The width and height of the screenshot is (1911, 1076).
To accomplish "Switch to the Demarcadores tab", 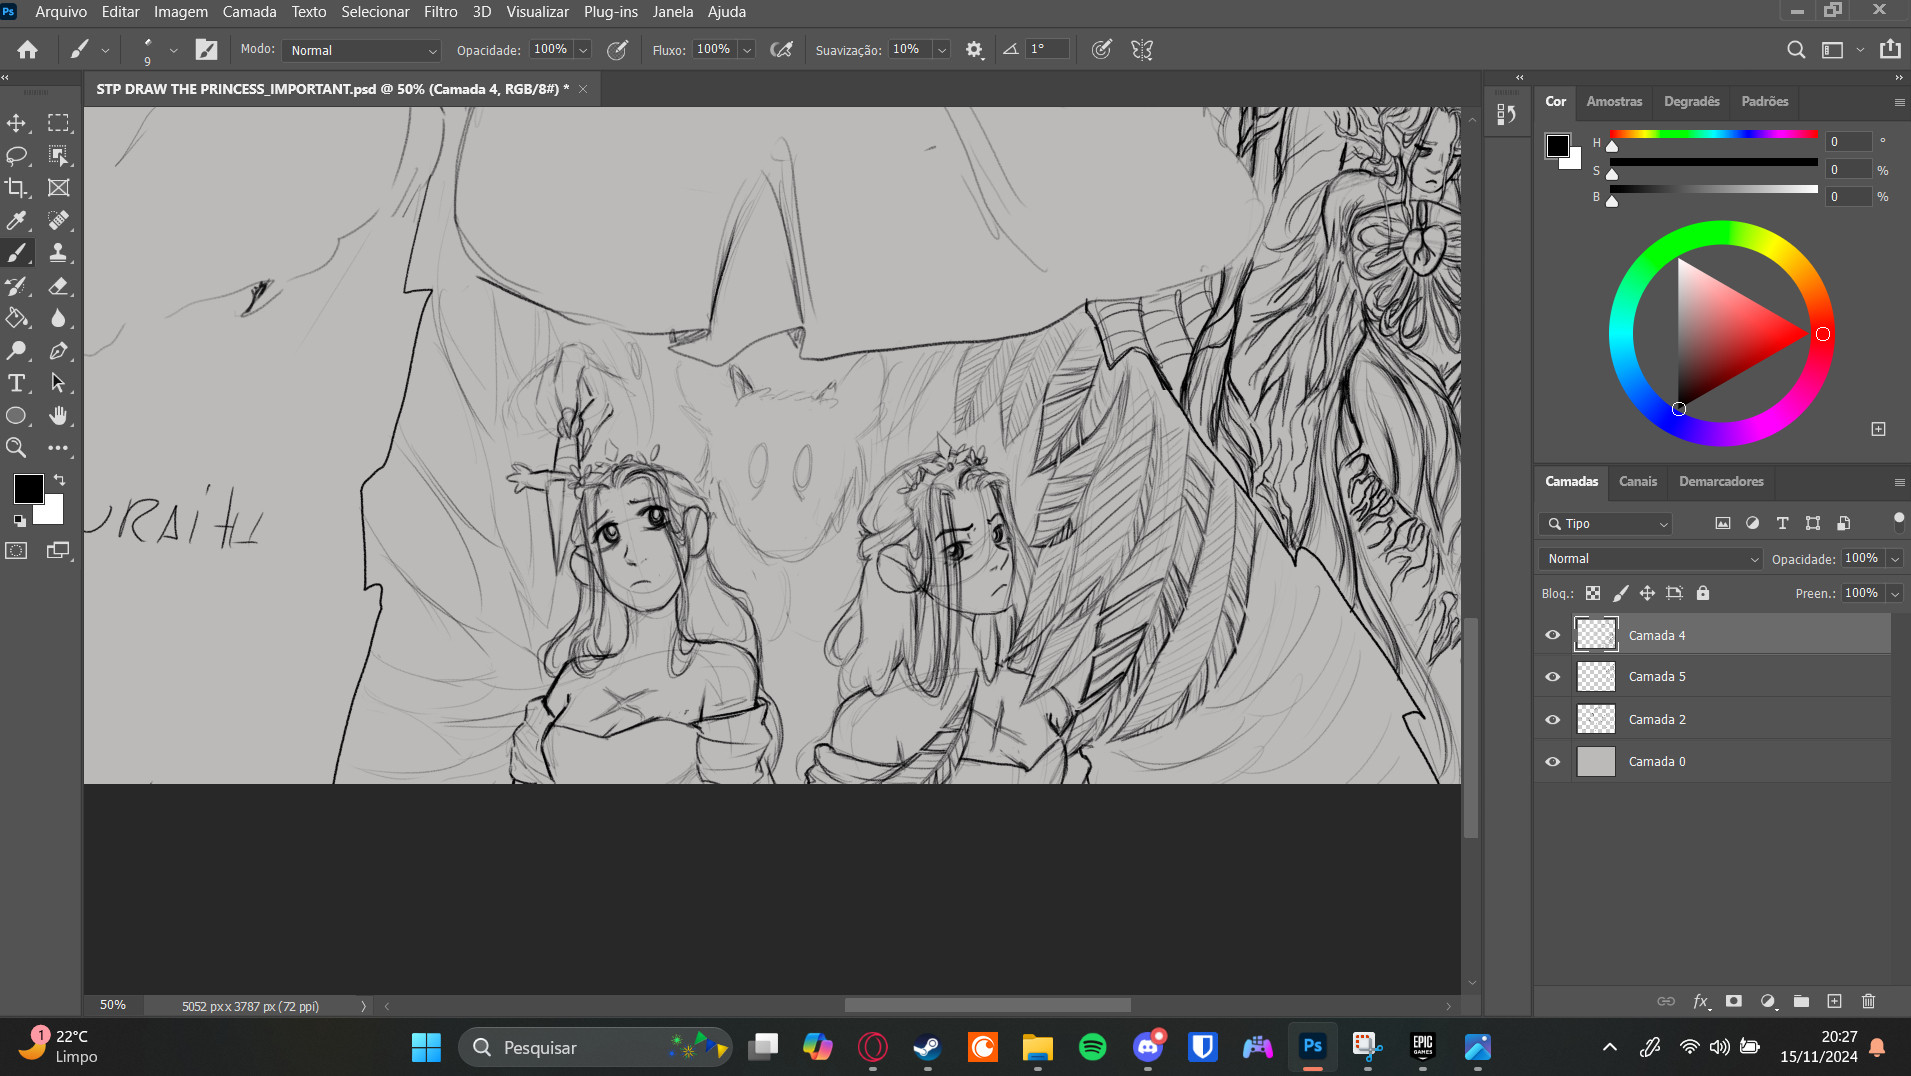I will [1721, 481].
